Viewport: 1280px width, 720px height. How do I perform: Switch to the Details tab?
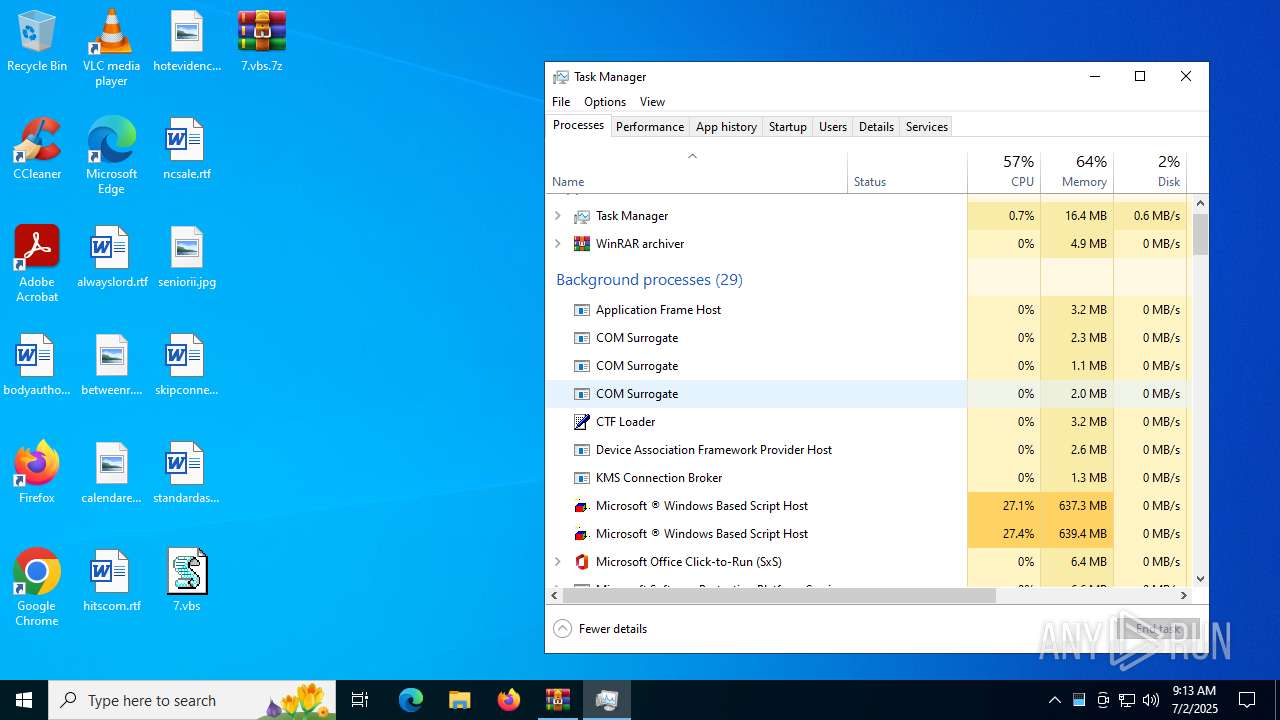(x=876, y=127)
